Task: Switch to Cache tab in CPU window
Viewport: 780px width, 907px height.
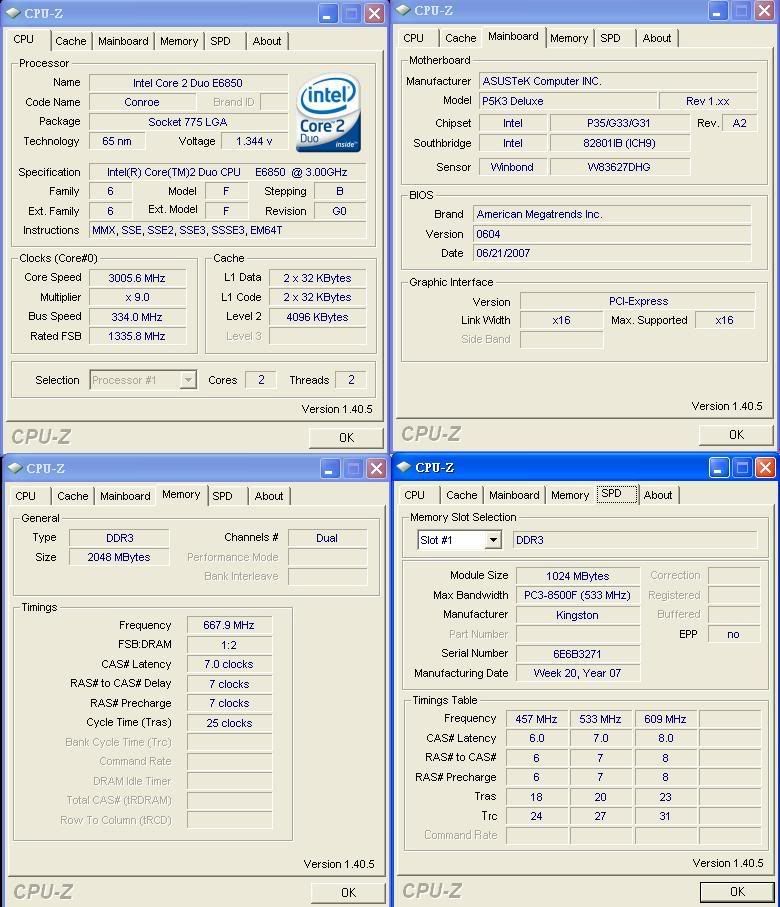Action: (x=71, y=41)
